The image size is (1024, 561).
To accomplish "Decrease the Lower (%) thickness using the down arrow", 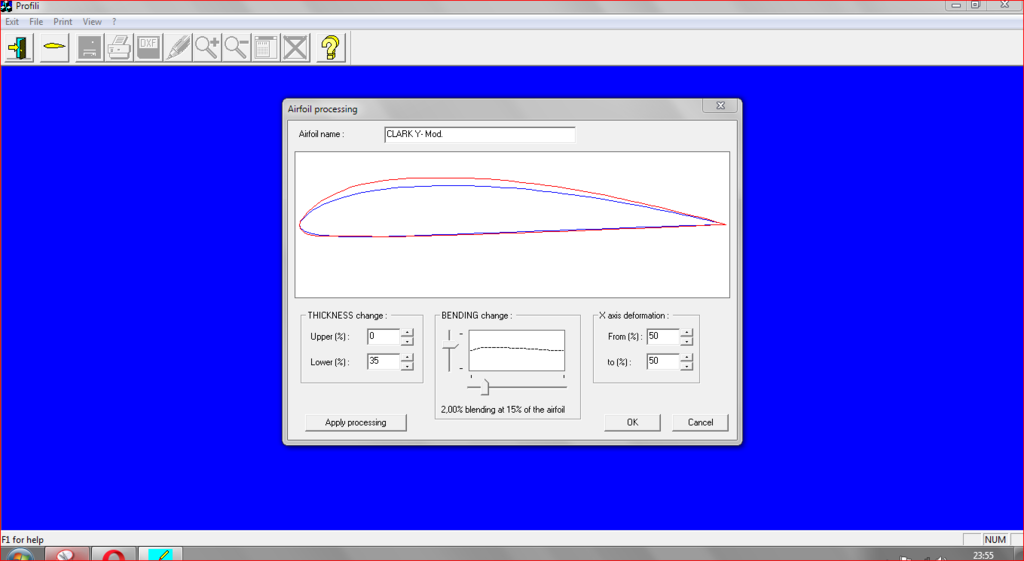I will point(407,366).
